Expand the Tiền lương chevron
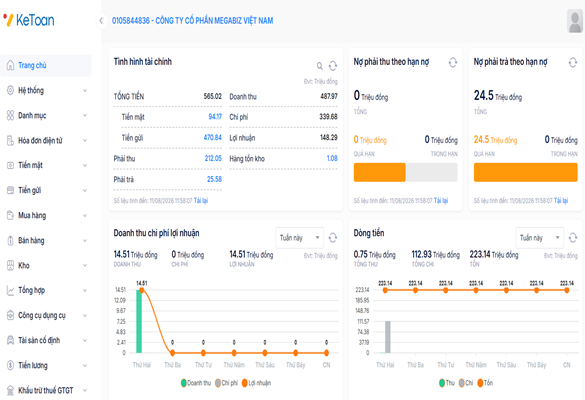The width and height of the screenshot is (585, 400). click(85, 365)
